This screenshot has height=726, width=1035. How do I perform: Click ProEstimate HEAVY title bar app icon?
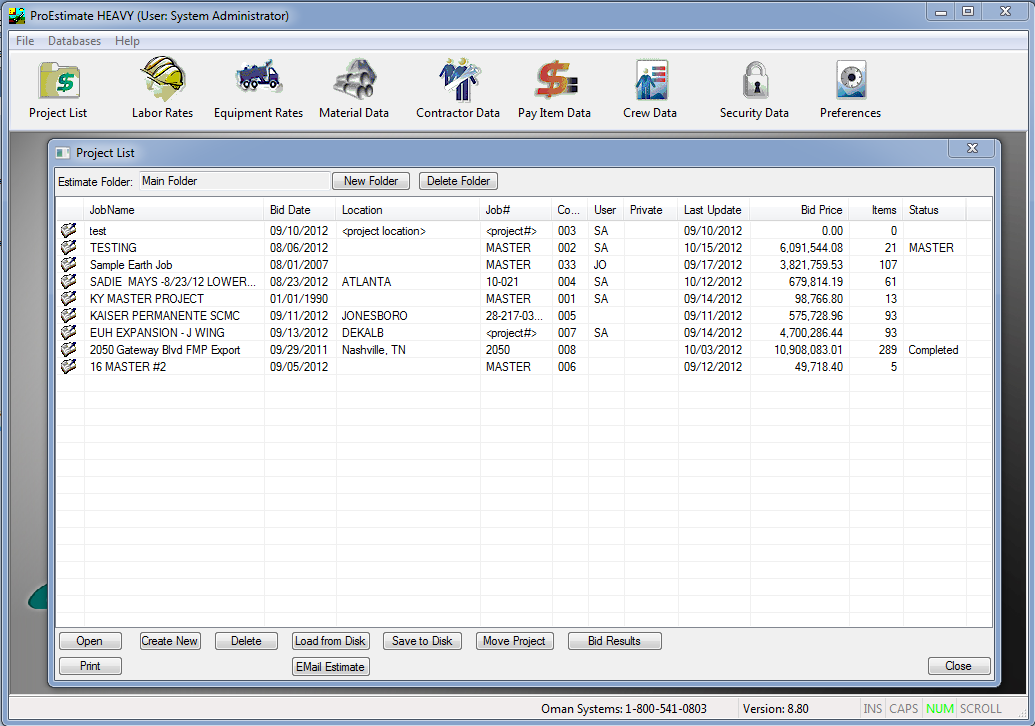17,15
